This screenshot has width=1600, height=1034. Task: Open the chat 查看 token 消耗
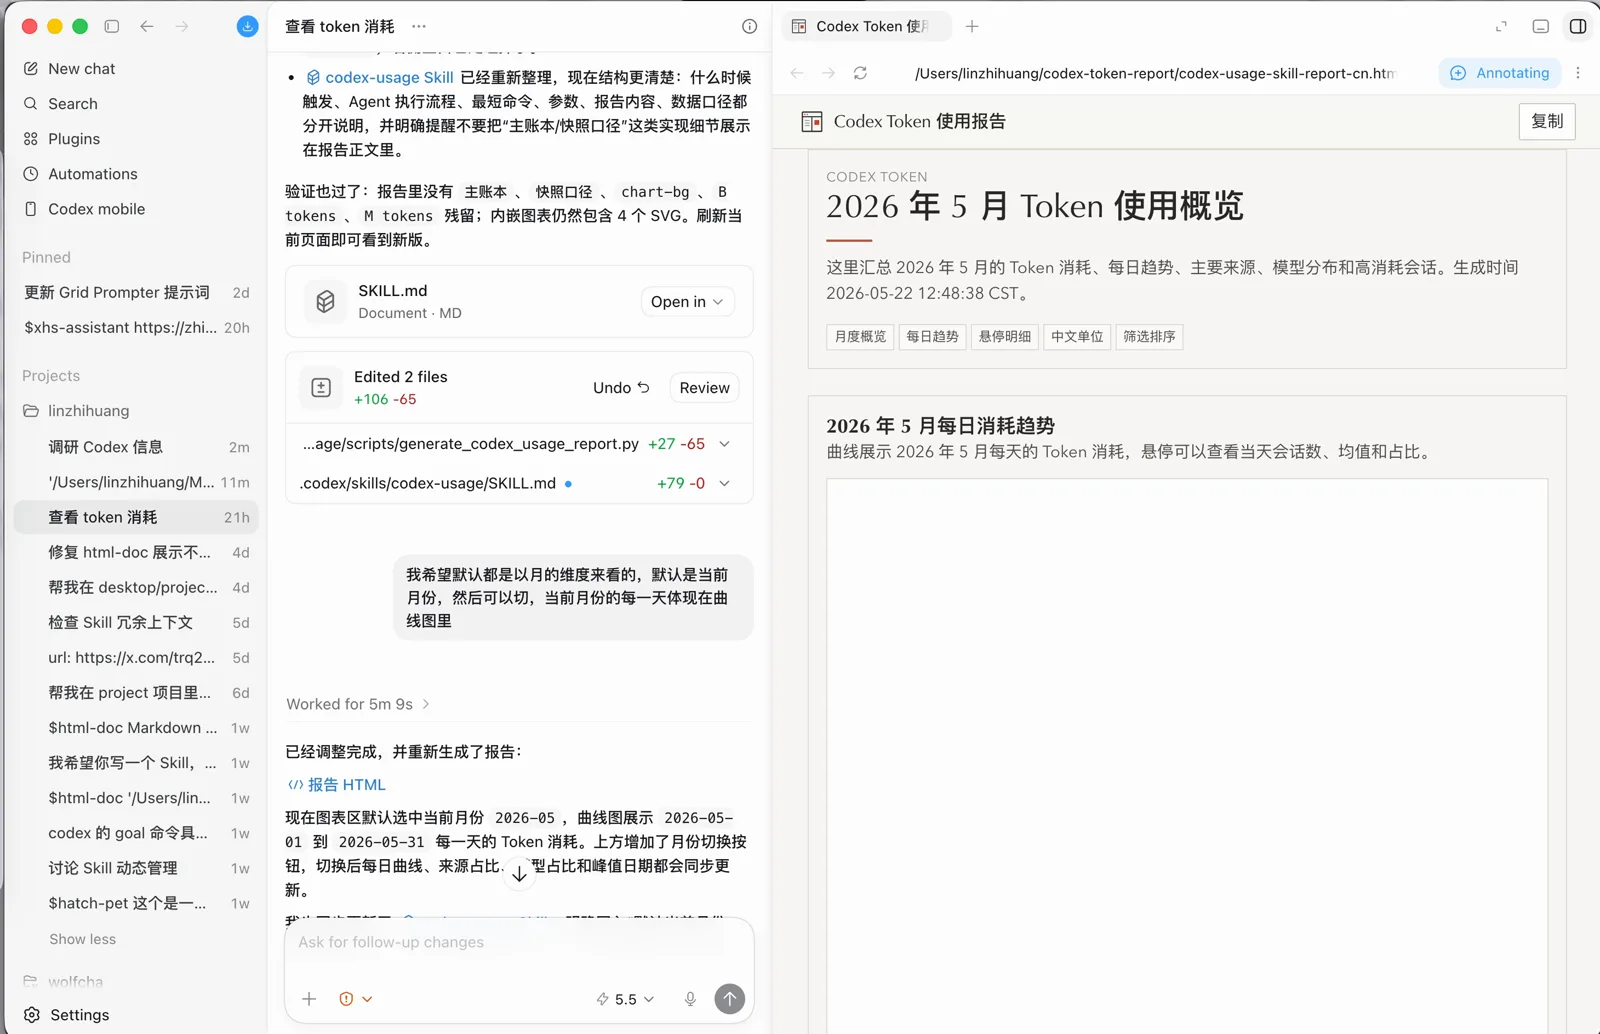(x=136, y=517)
